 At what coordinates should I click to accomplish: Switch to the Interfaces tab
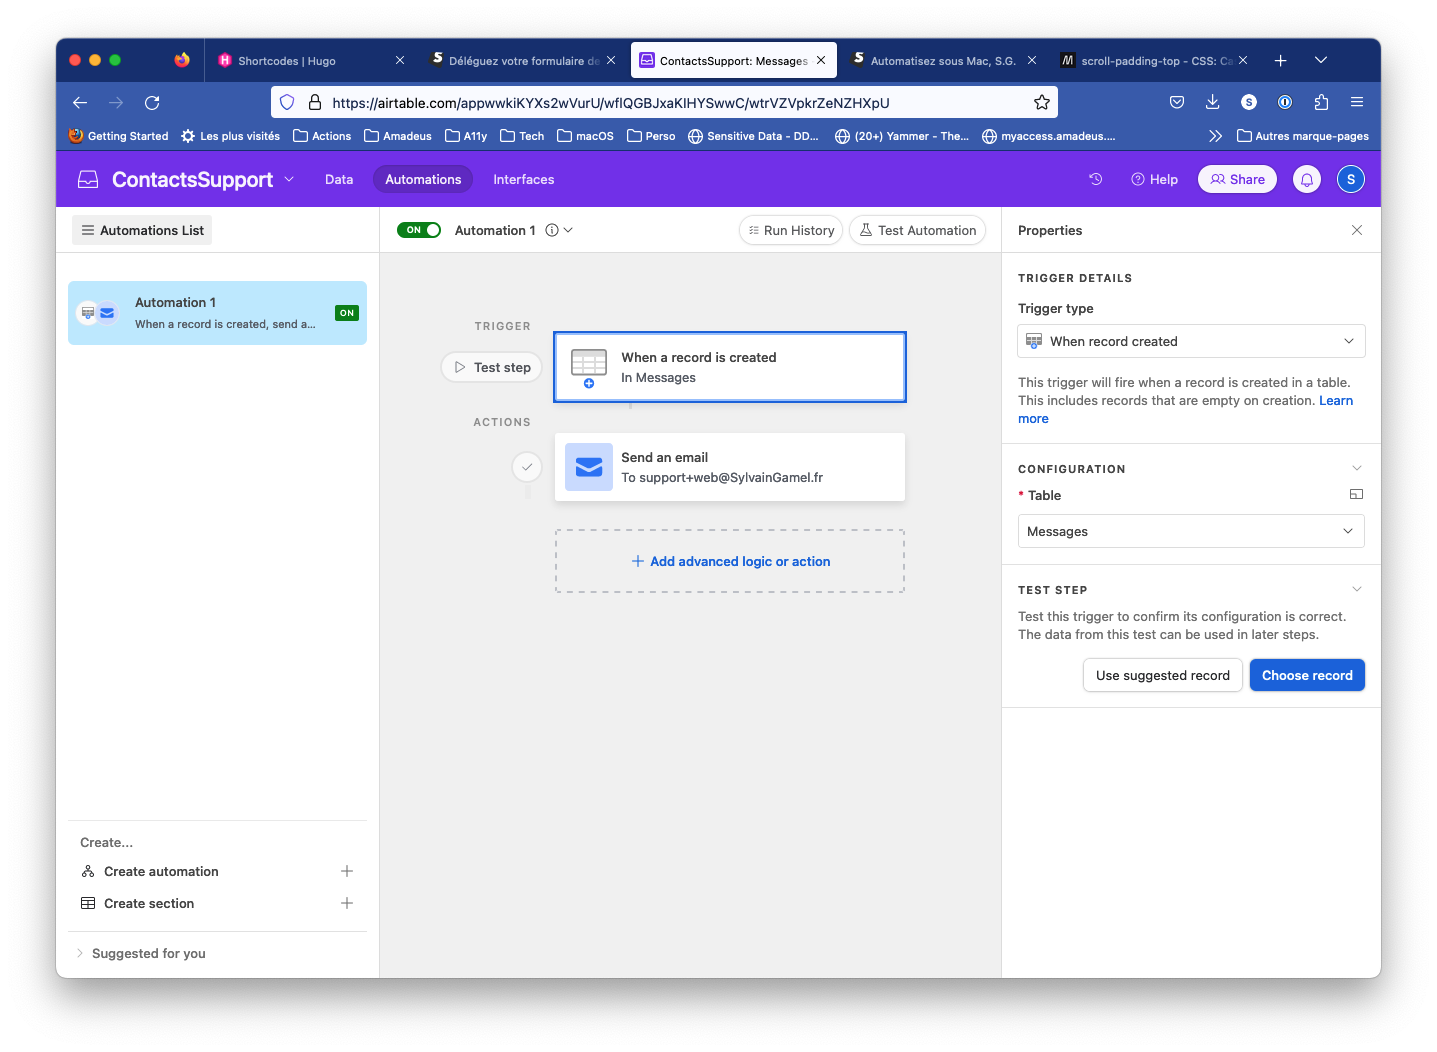pyautogui.click(x=523, y=179)
